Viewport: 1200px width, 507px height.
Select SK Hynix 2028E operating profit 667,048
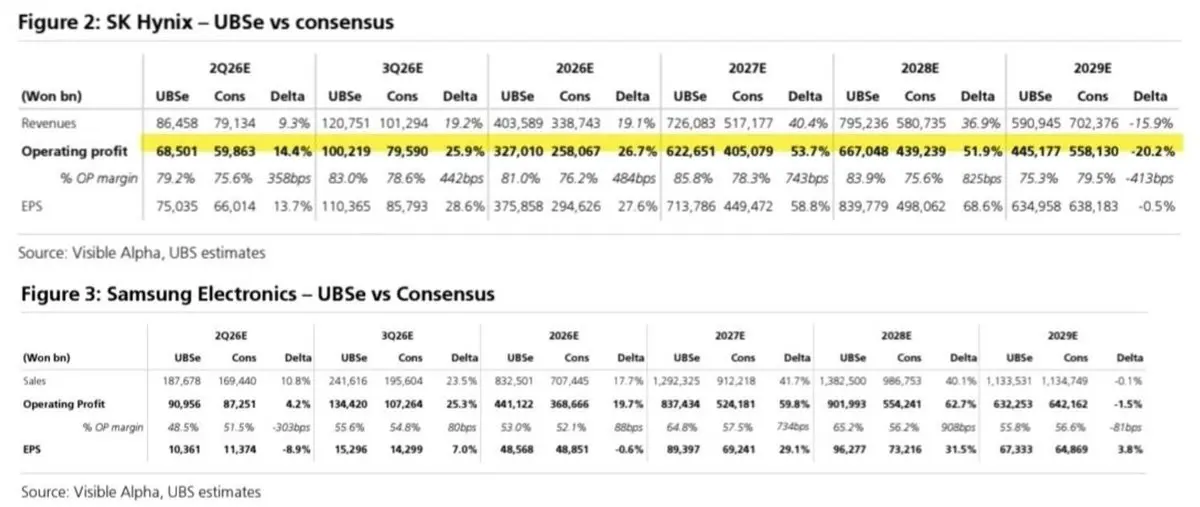(x=861, y=152)
